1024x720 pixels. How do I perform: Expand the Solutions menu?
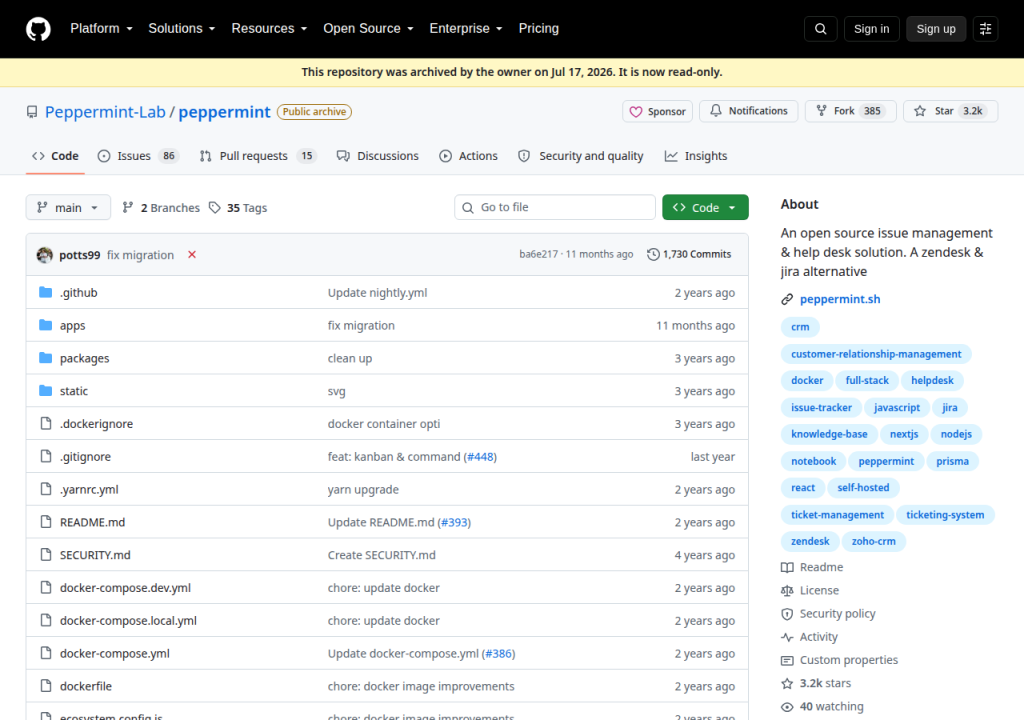click(x=182, y=29)
